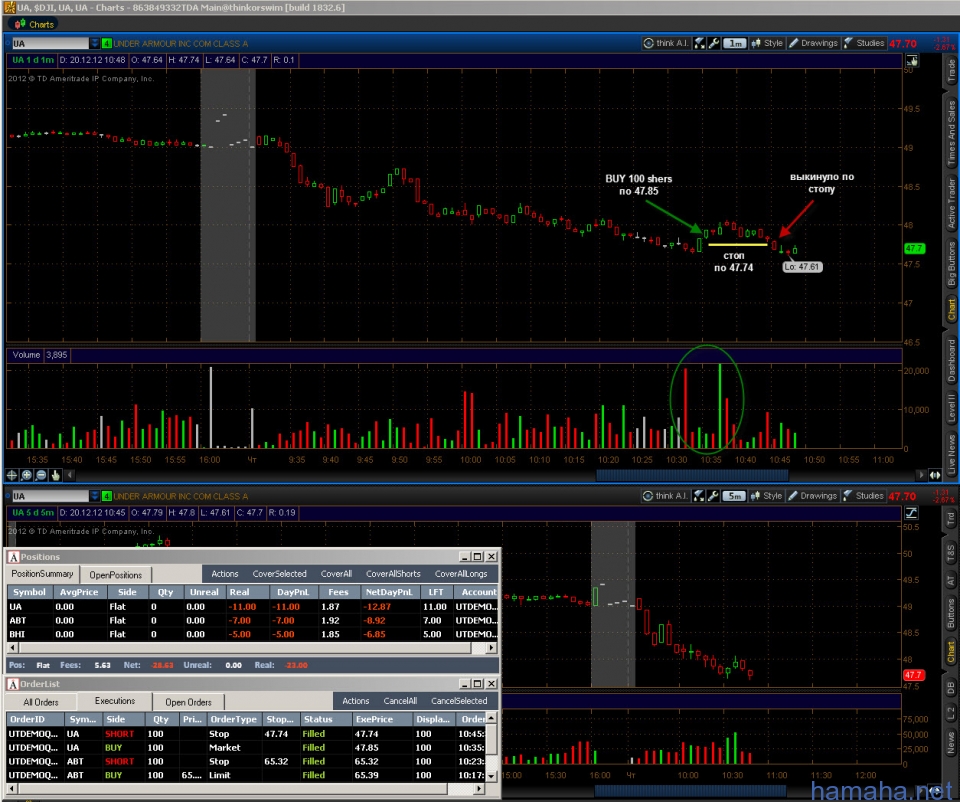Viewport: 960px width, 802px height.
Task: Click the crosshair pan tool under the upper chart
Action: point(13,475)
